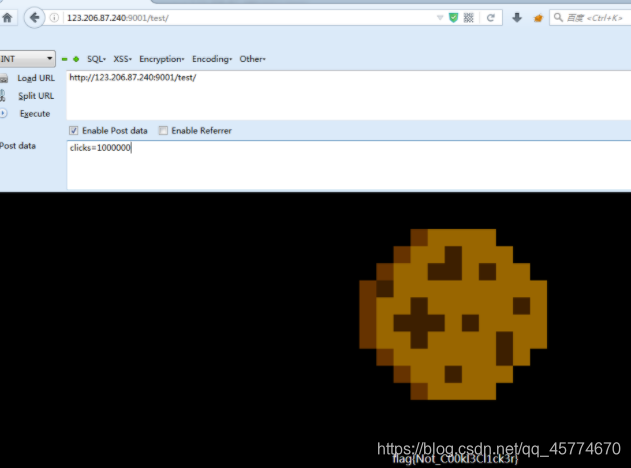Go to the browser home page icon
The image size is (631, 468).
pos(7,17)
